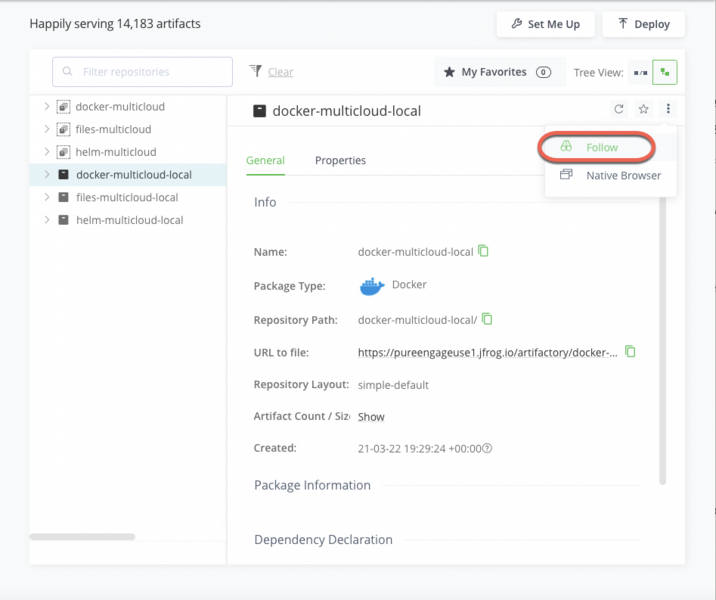Screen dimensions: 716x600
Task: Select docker-multicloud-local in the tree
Action: coord(134,174)
